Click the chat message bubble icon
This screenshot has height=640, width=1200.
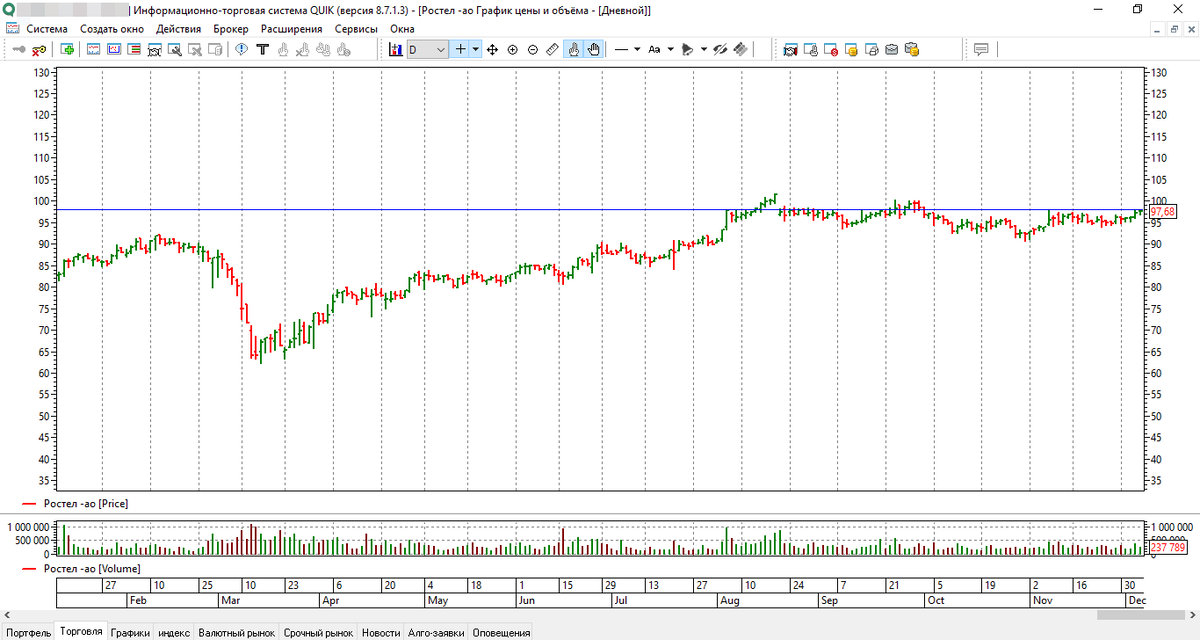click(981, 49)
